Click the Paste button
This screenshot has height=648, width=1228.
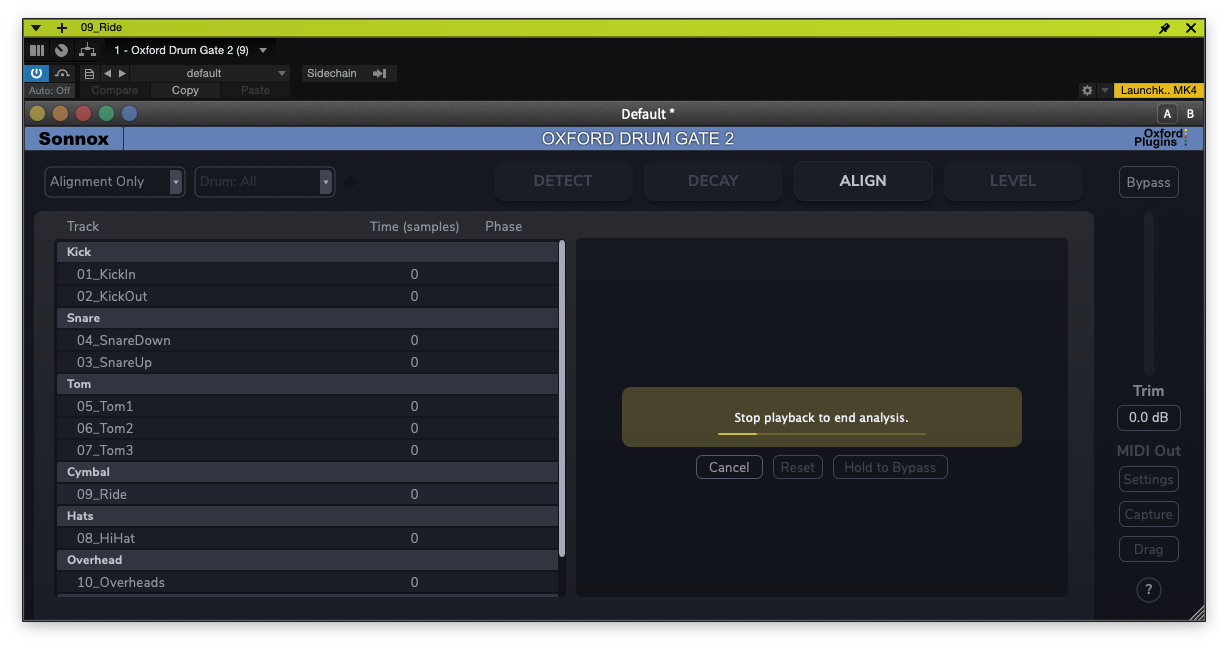pos(255,90)
